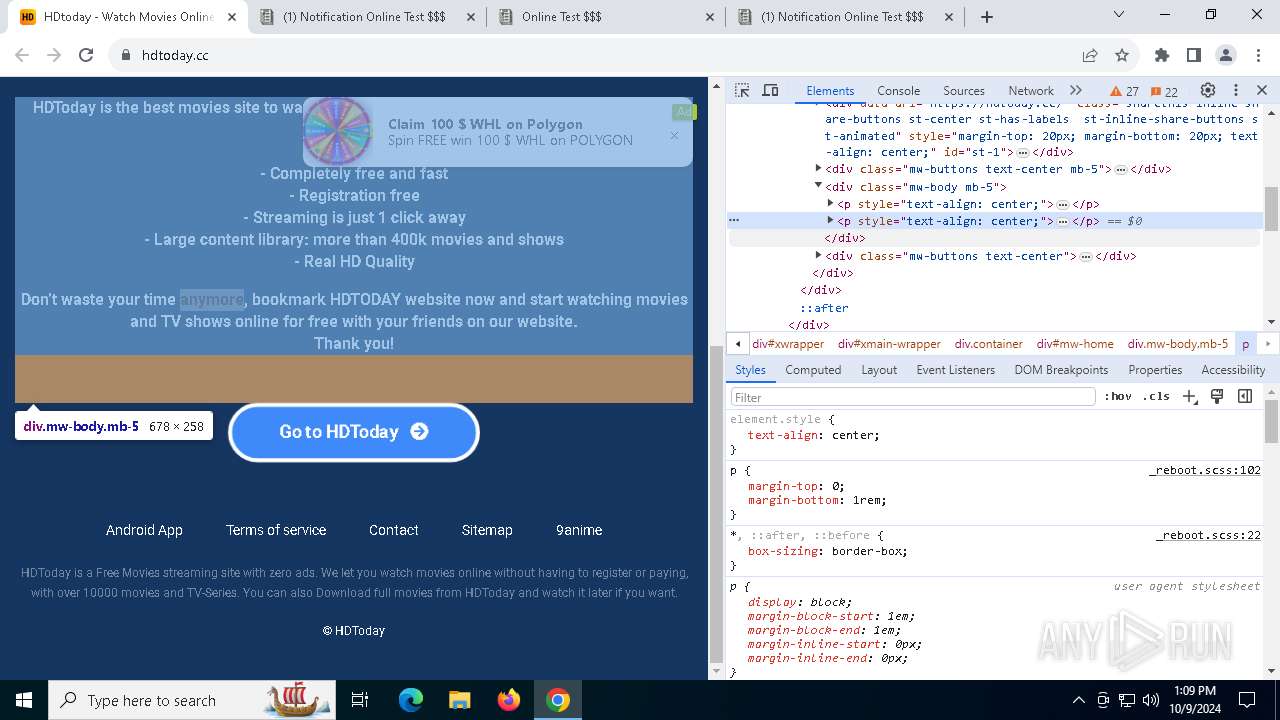Screen dimensions: 1280x720
Task: Select div#xwrapper breadcrumb
Action: coord(788,343)
